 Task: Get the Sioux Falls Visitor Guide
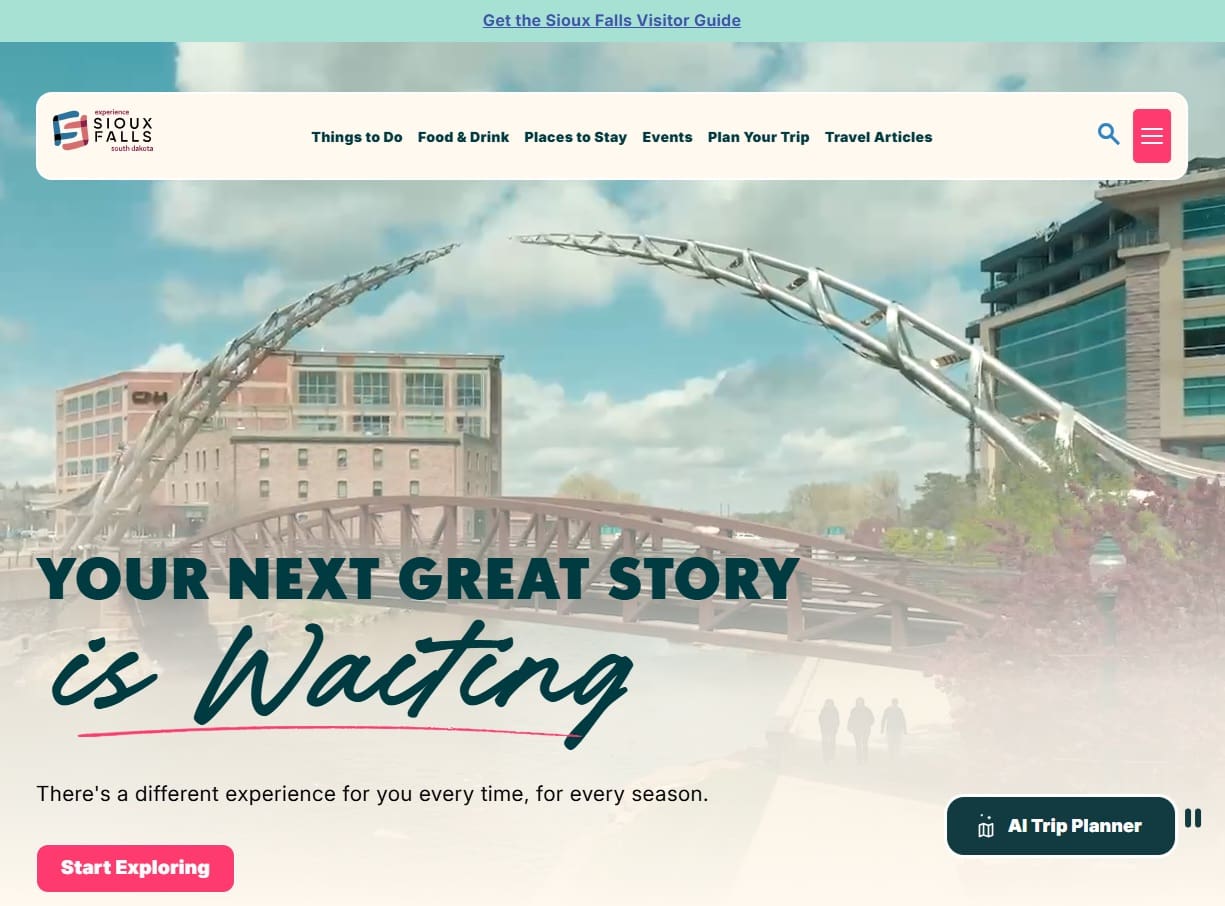(x=612, y=20)
